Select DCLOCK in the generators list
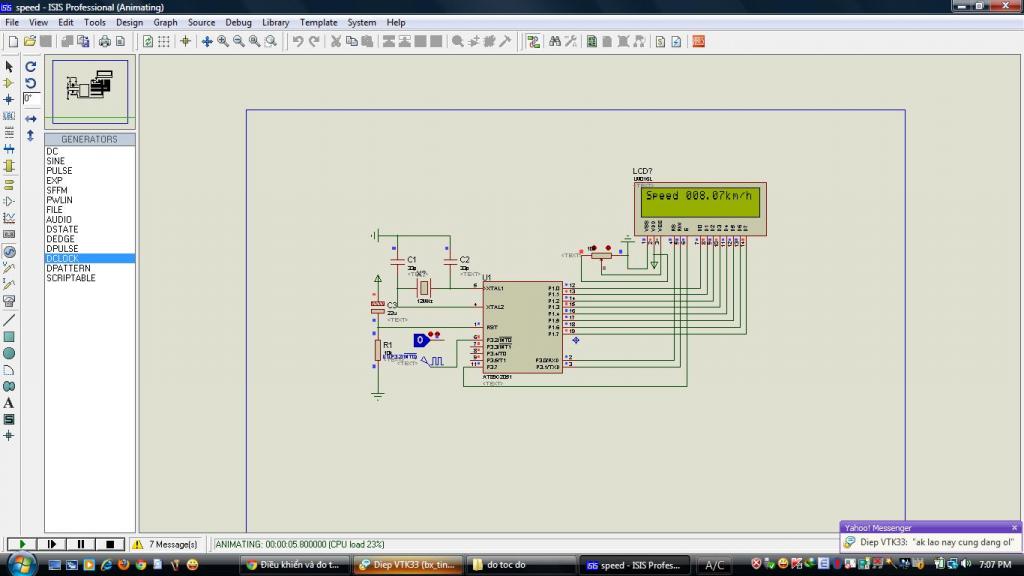 [x=62, y=258]
